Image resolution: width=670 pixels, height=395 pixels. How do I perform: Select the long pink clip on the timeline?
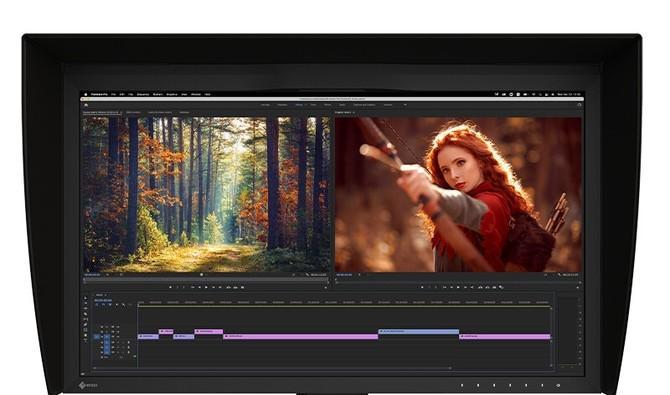tap(300, 337)
